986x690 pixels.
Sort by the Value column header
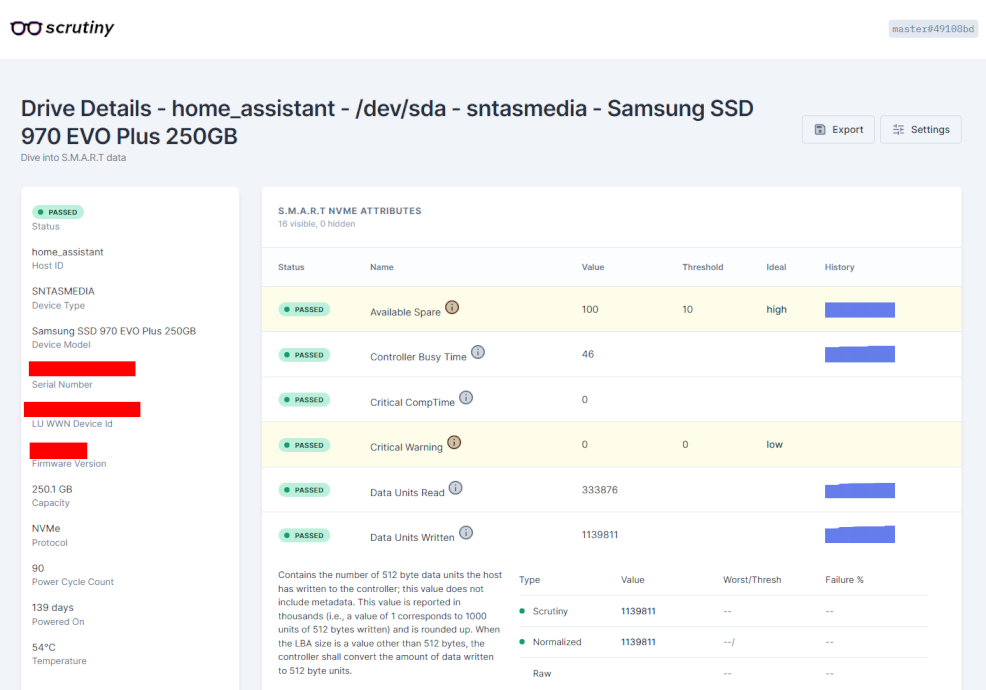[593, 267]
